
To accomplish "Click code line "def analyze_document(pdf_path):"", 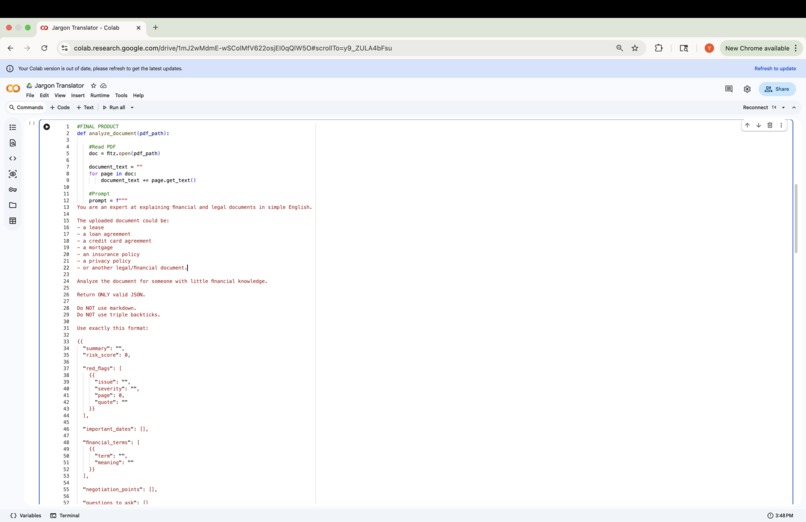I will pos(123,133).
